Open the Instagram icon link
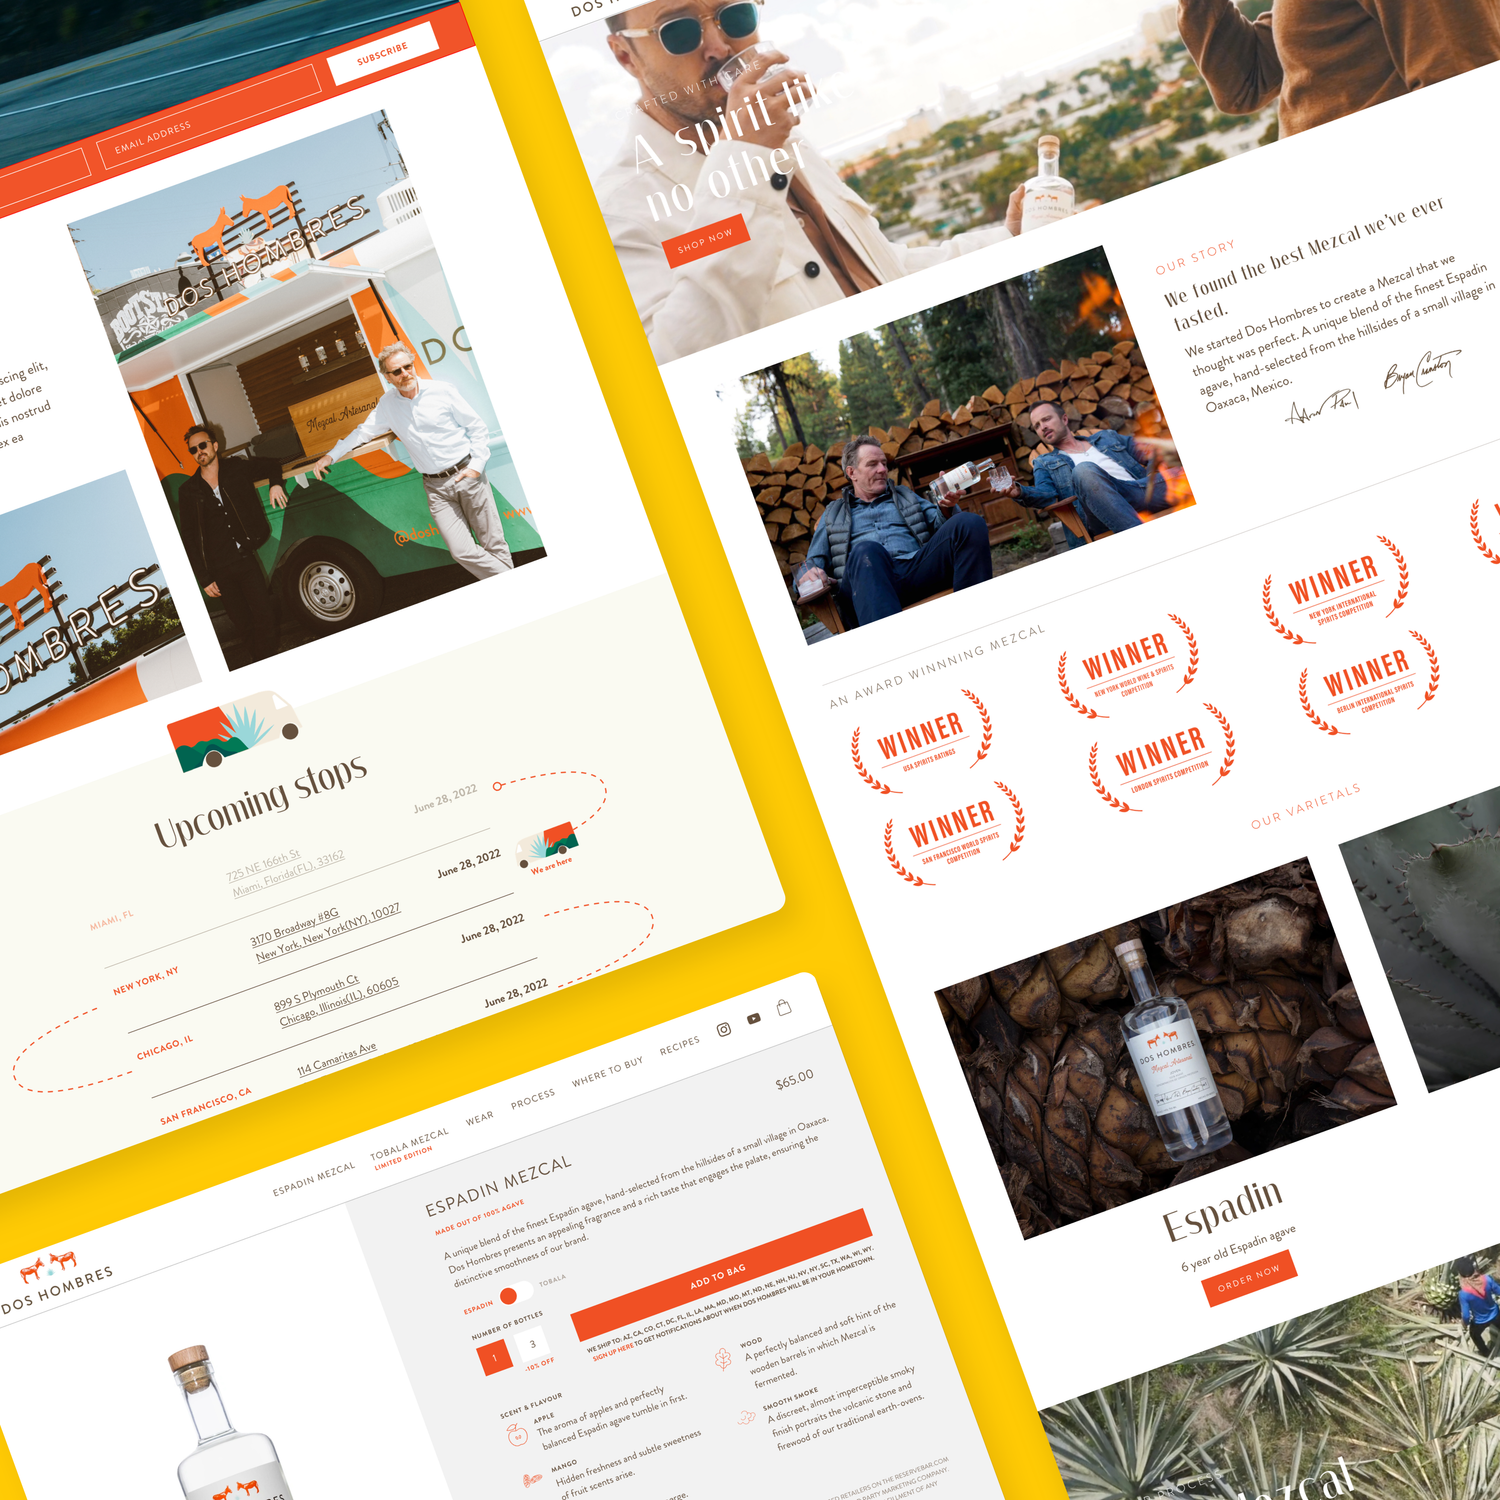1500x1500 pixels. click(724, 1029)
